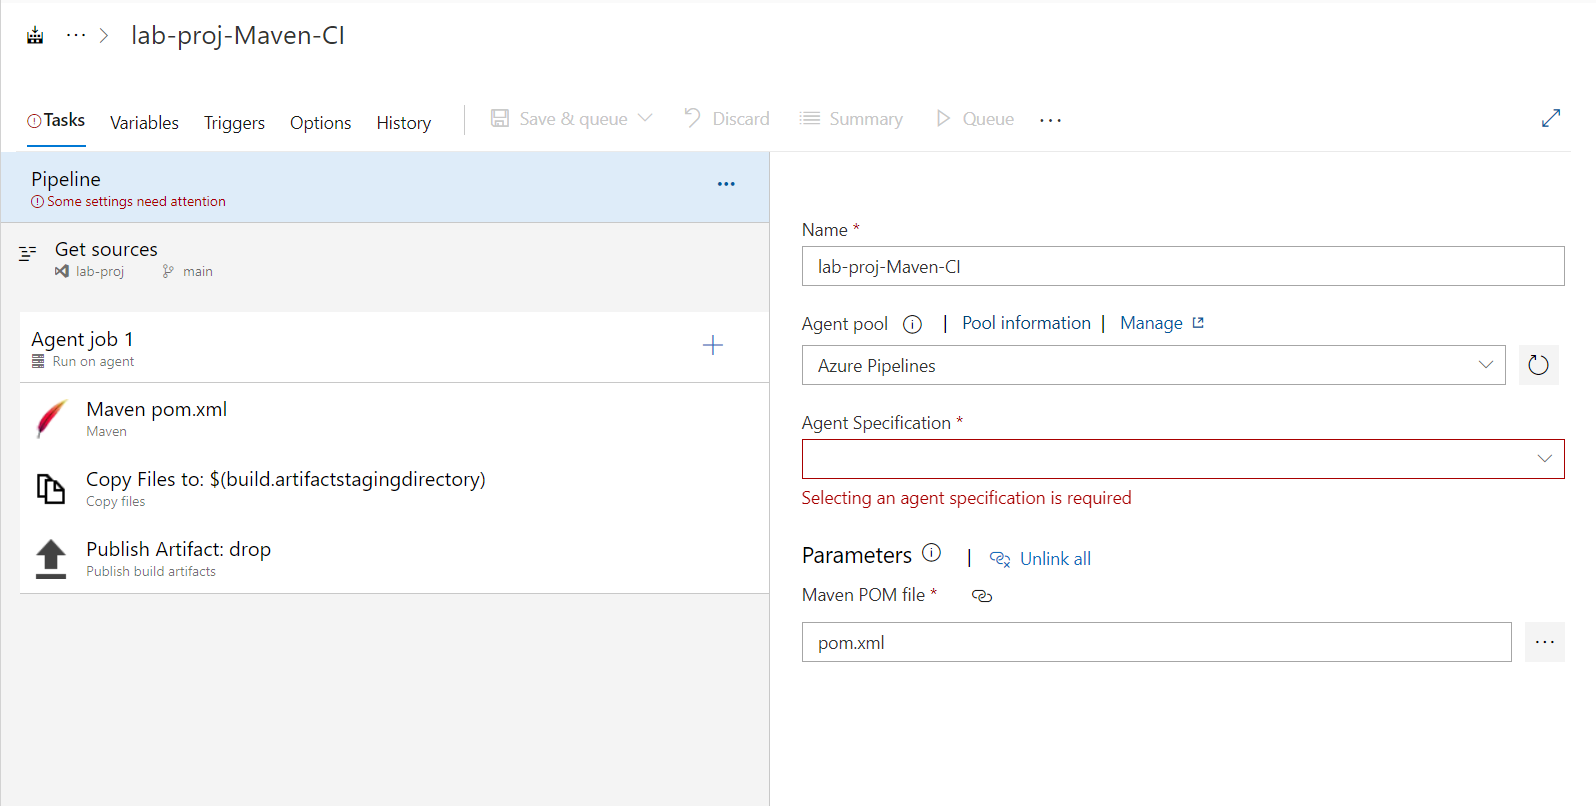1596x806 pixels.
Task: Open the Pipeline row ellipsis menu
Action: (726, 184)
